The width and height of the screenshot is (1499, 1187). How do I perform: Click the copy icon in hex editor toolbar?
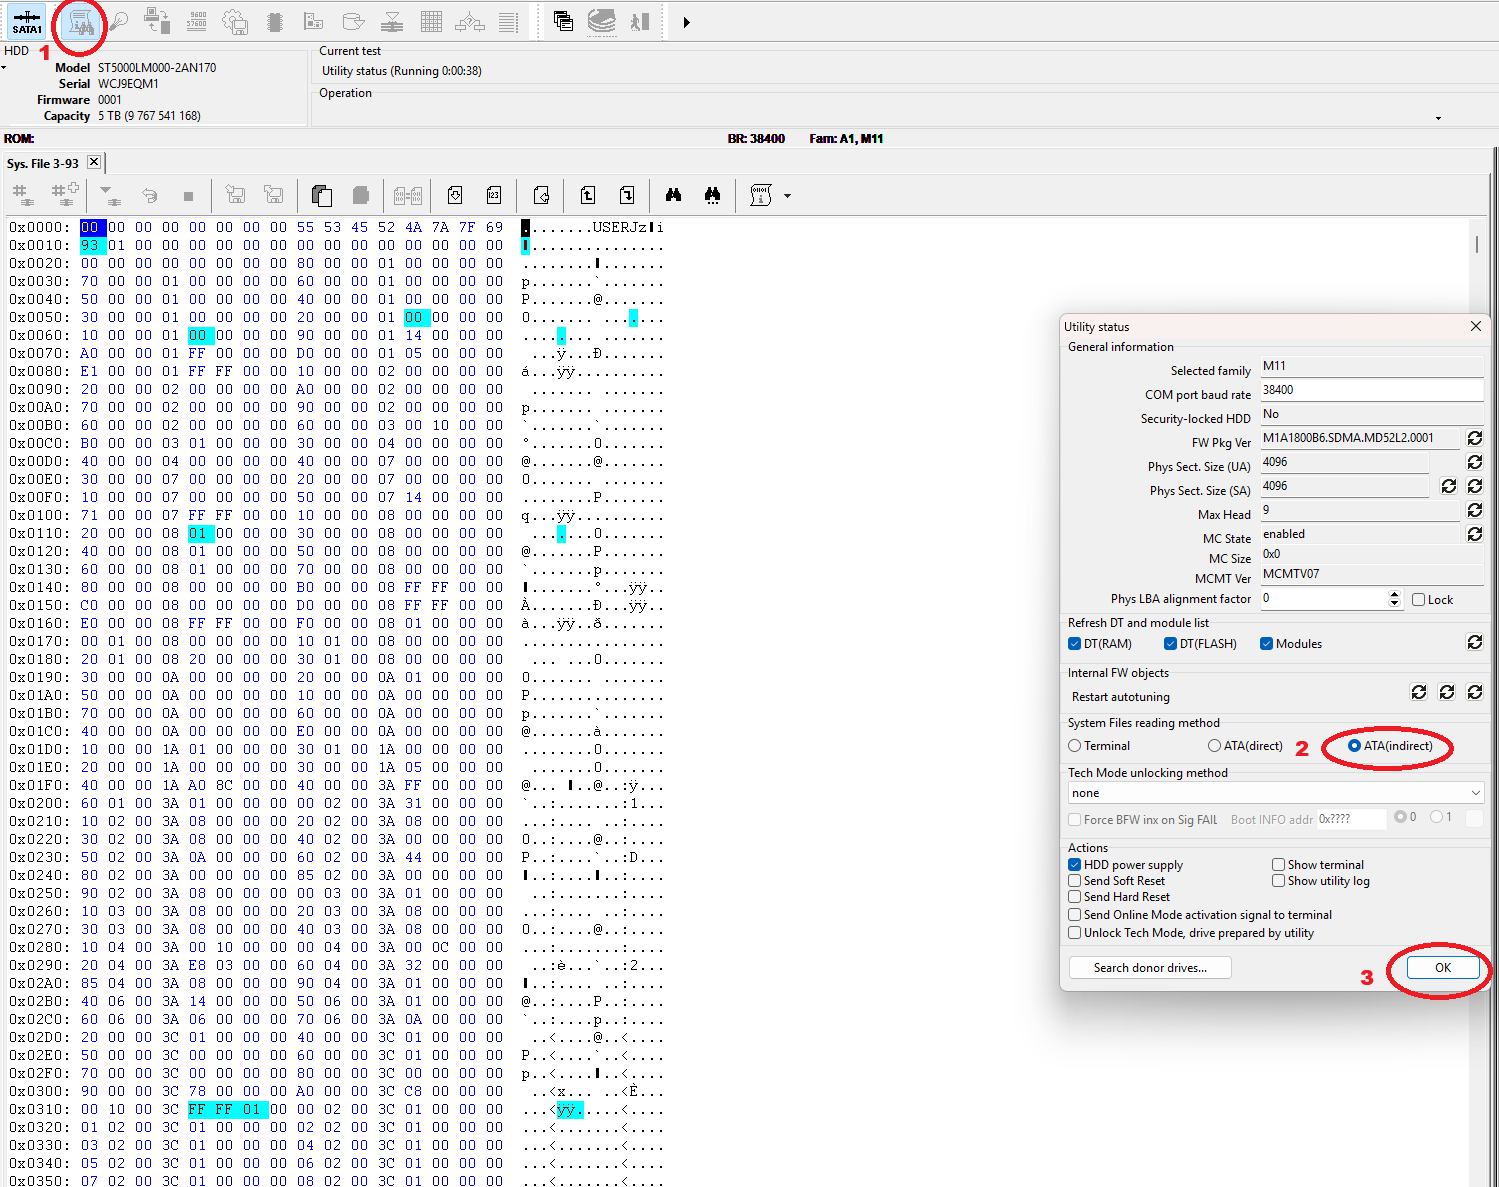click(322, 195)
